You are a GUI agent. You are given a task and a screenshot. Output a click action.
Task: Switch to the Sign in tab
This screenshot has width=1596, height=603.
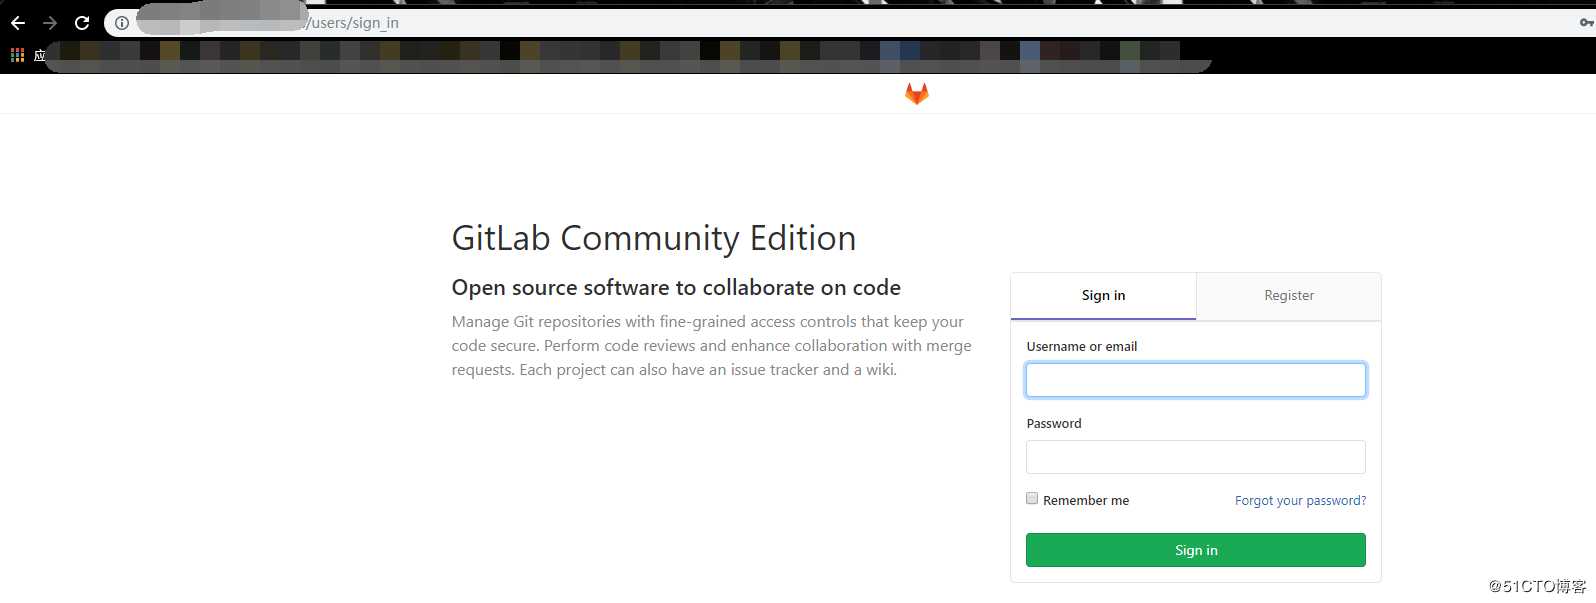1103,296
